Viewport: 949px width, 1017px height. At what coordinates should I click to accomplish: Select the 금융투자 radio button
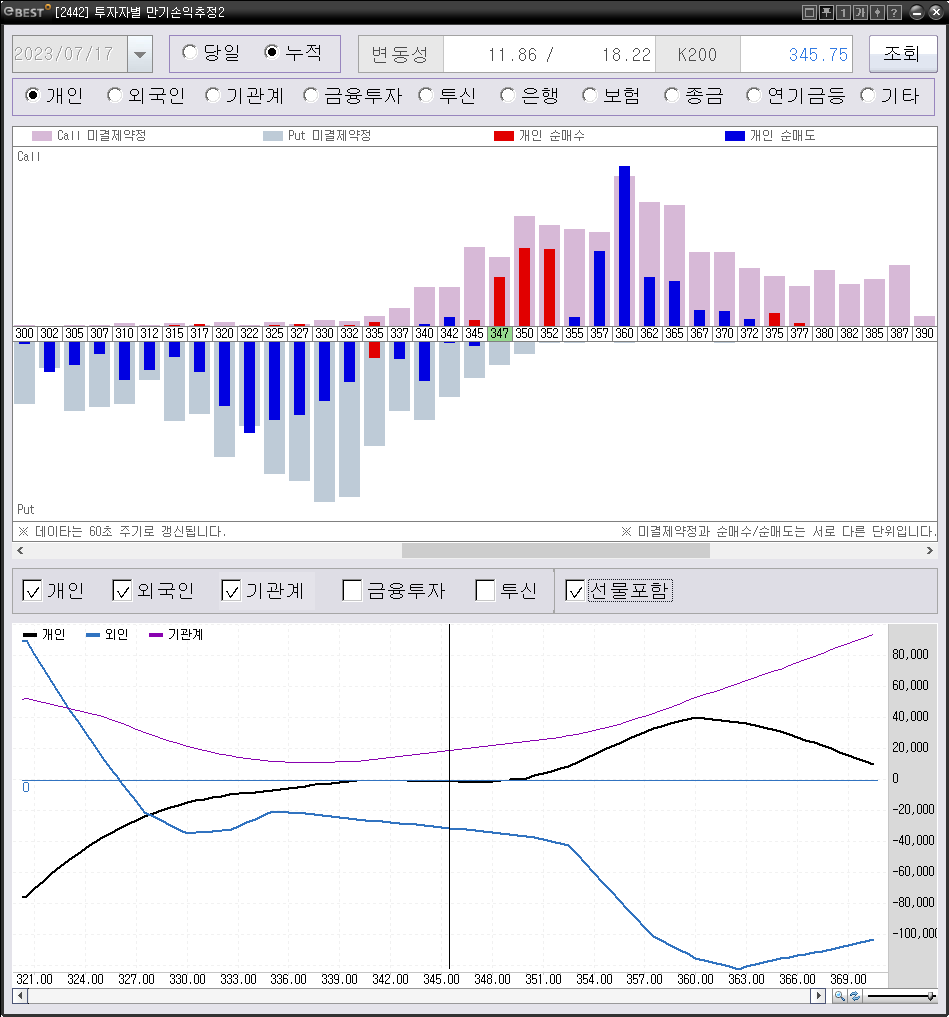click(x=311, y=95)
